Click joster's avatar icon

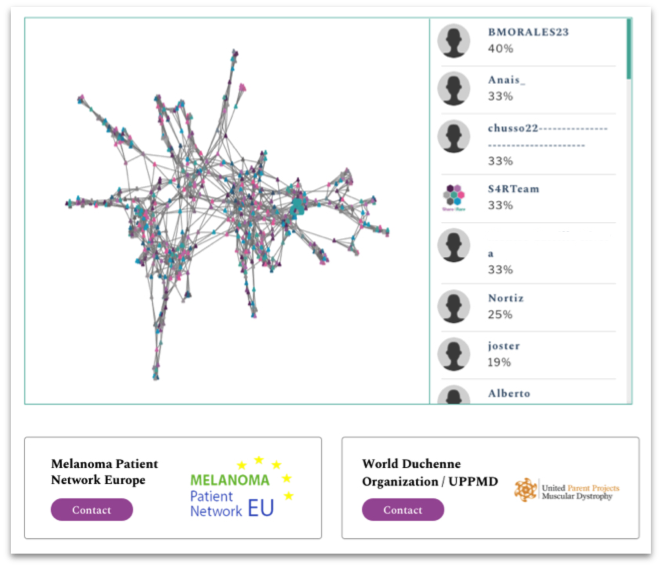tap(454, 354)
